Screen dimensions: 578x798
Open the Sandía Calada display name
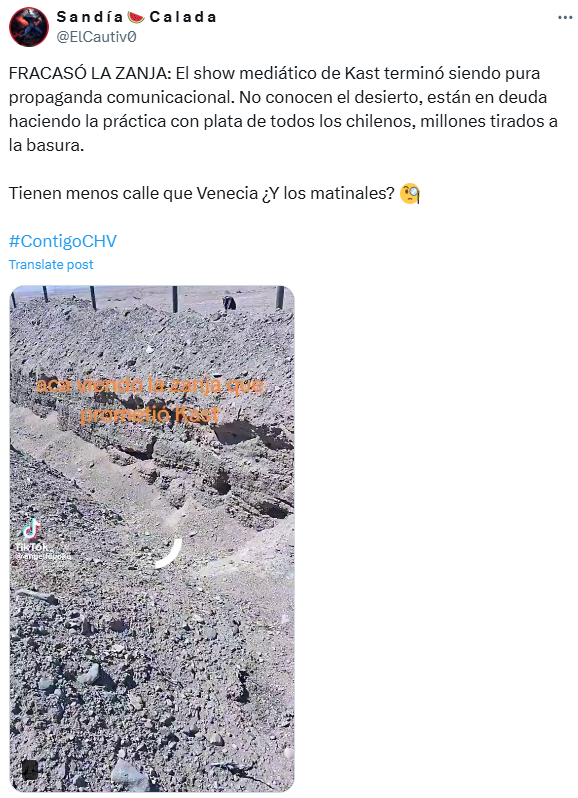(136, 17)
